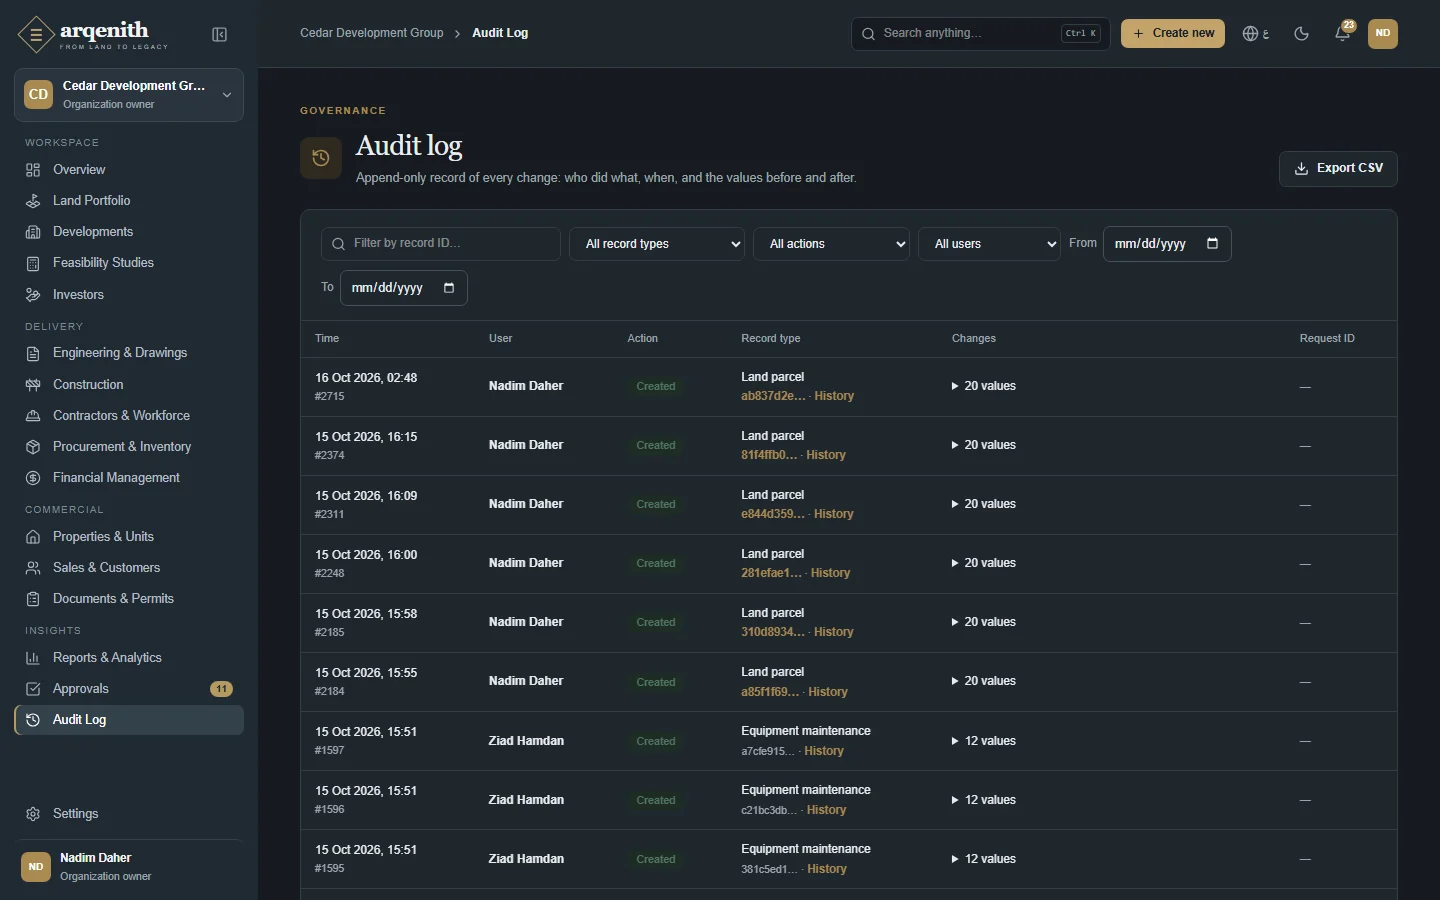Open Nadim Daher profile at sidebar bottom
The image size is (1440, 900).
128,866
